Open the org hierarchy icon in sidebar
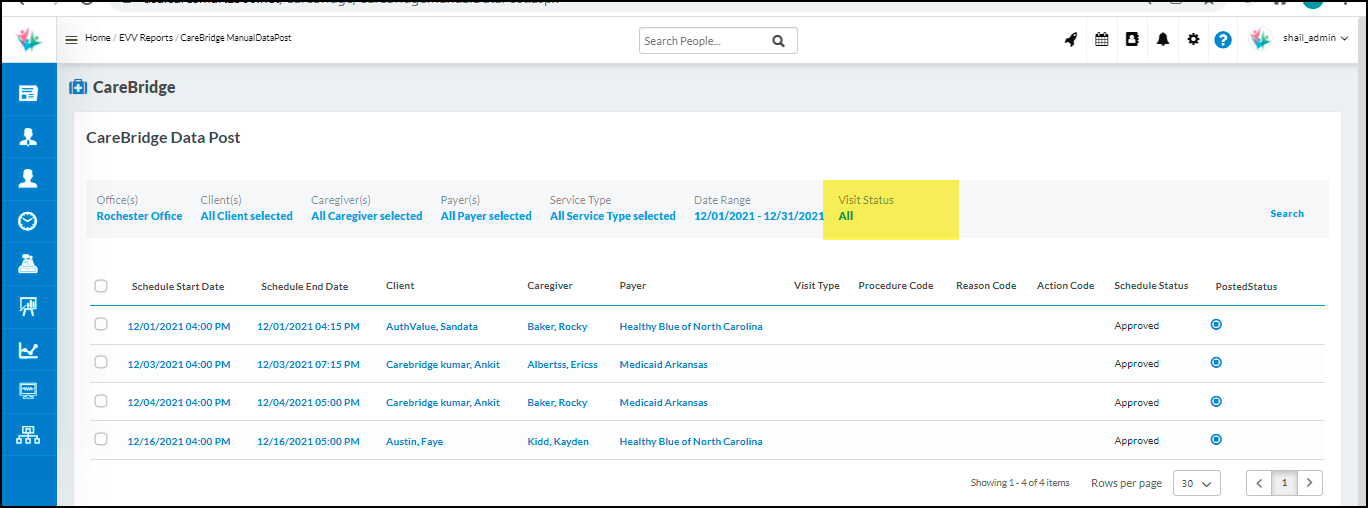This screenshot has height=508, width=1368. tap(28, 435)
